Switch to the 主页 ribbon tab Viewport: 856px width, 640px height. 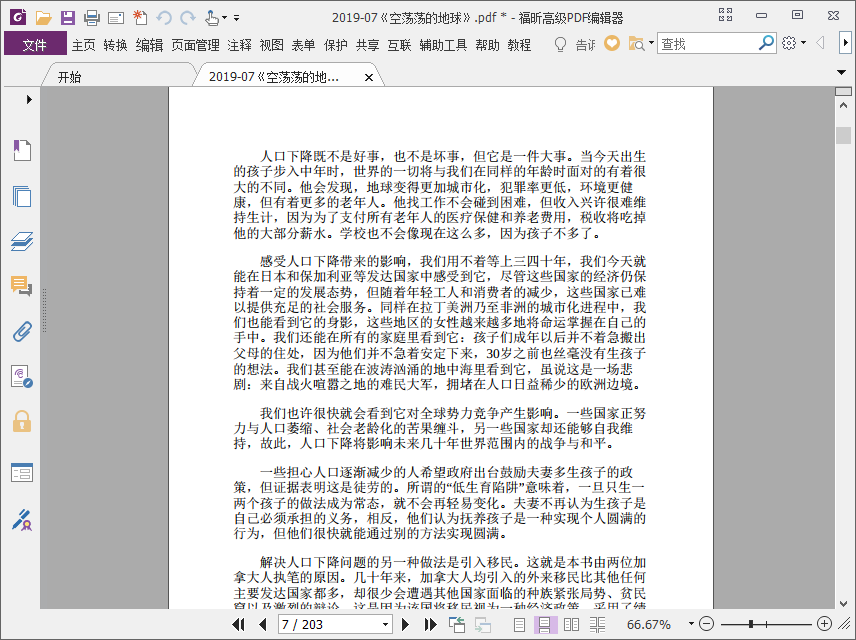(x=84, y=45)
